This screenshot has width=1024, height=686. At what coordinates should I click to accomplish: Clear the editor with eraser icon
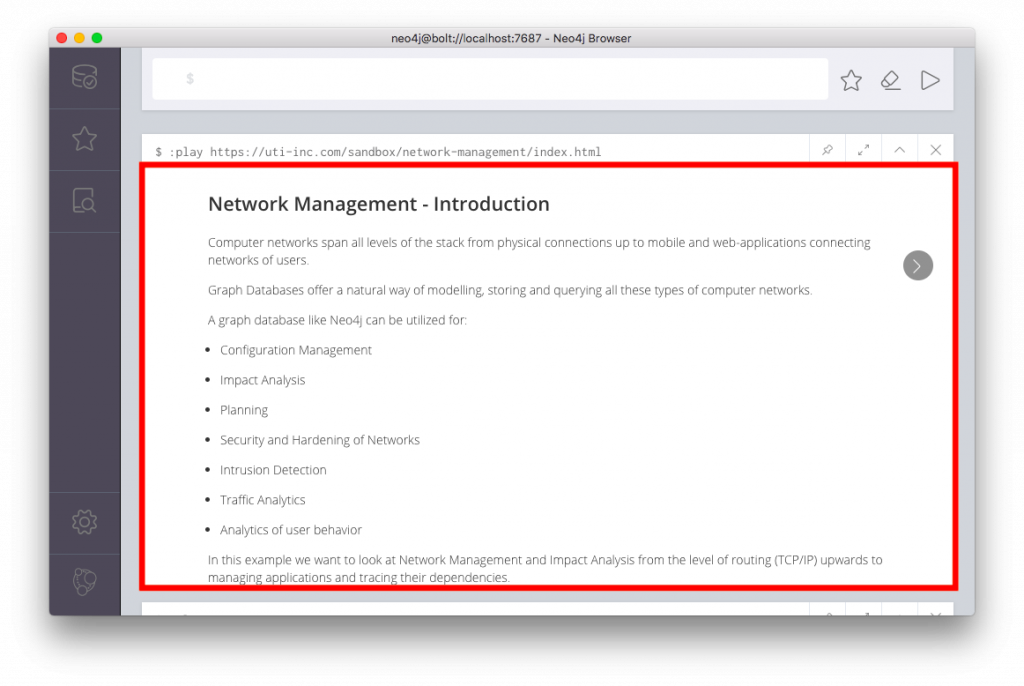890,80
